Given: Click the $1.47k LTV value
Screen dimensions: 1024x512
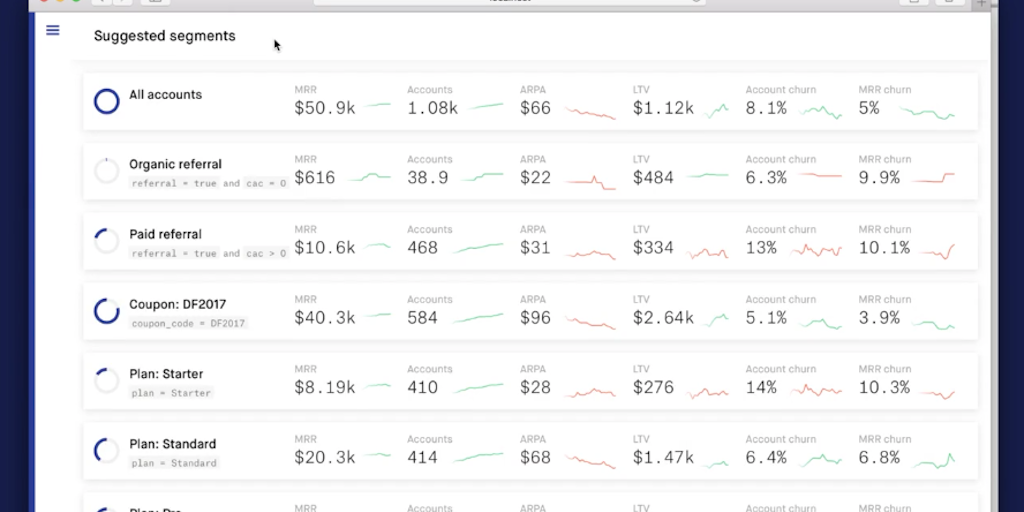Looking at the screenshot, I should point(663,458).
